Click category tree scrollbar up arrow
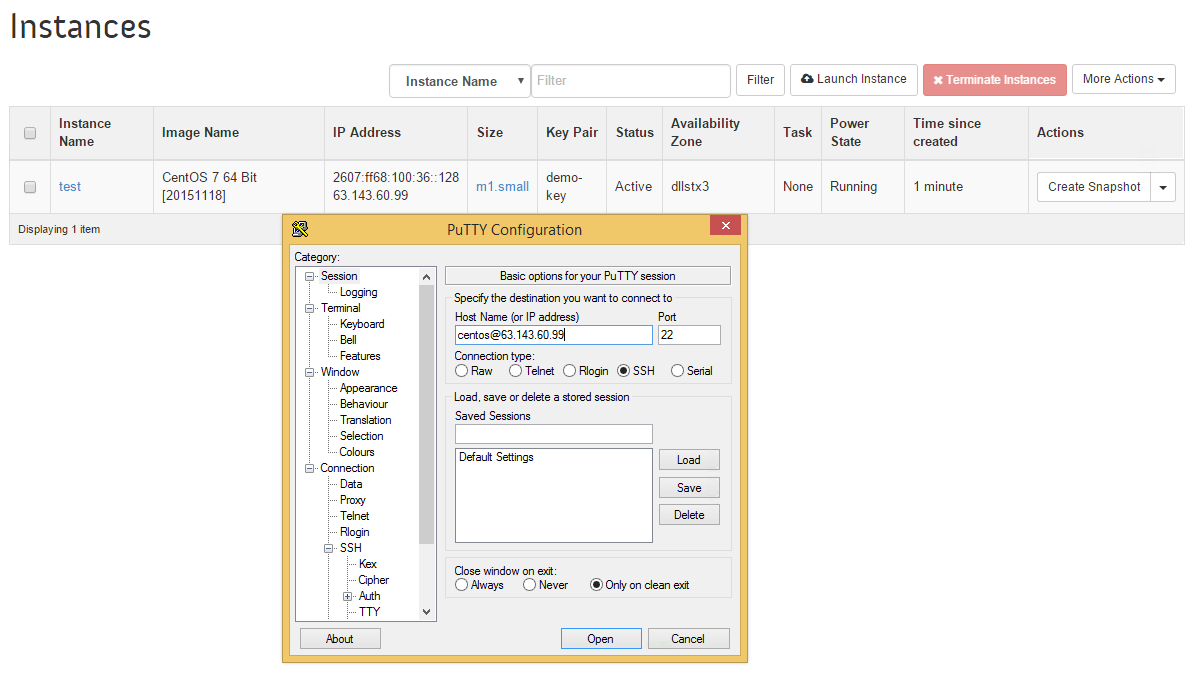Screen dimensions: 1196x689 (x=426, y=276)
